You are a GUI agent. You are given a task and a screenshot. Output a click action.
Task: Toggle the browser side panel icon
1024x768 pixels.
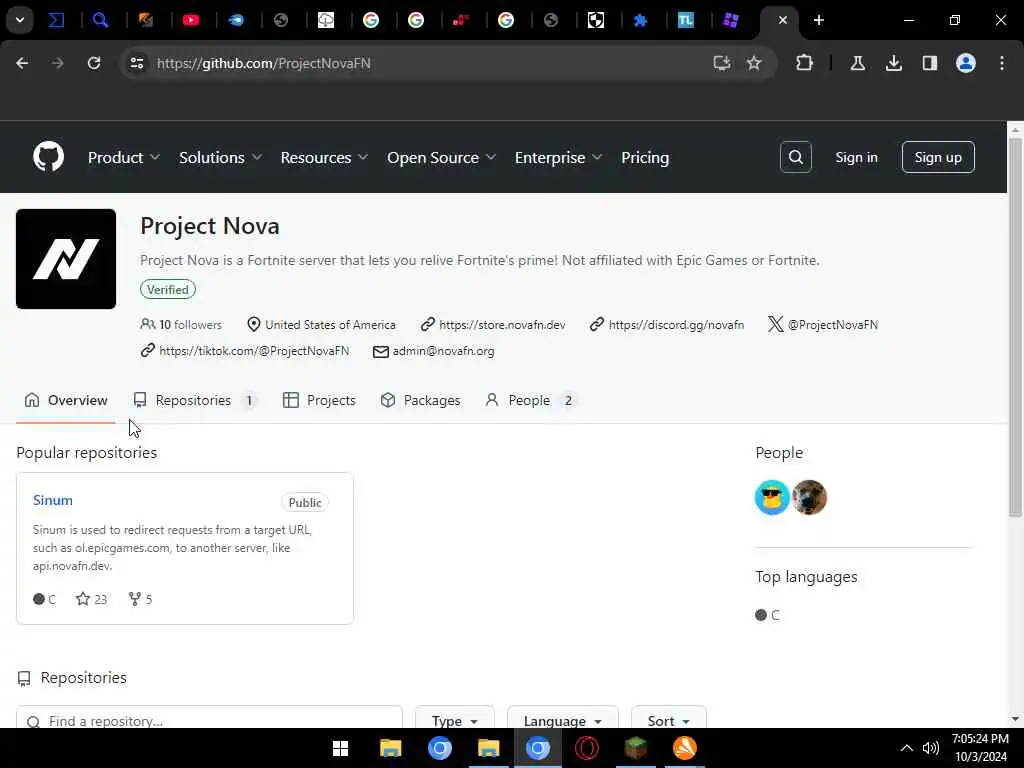tap(929, 63)
